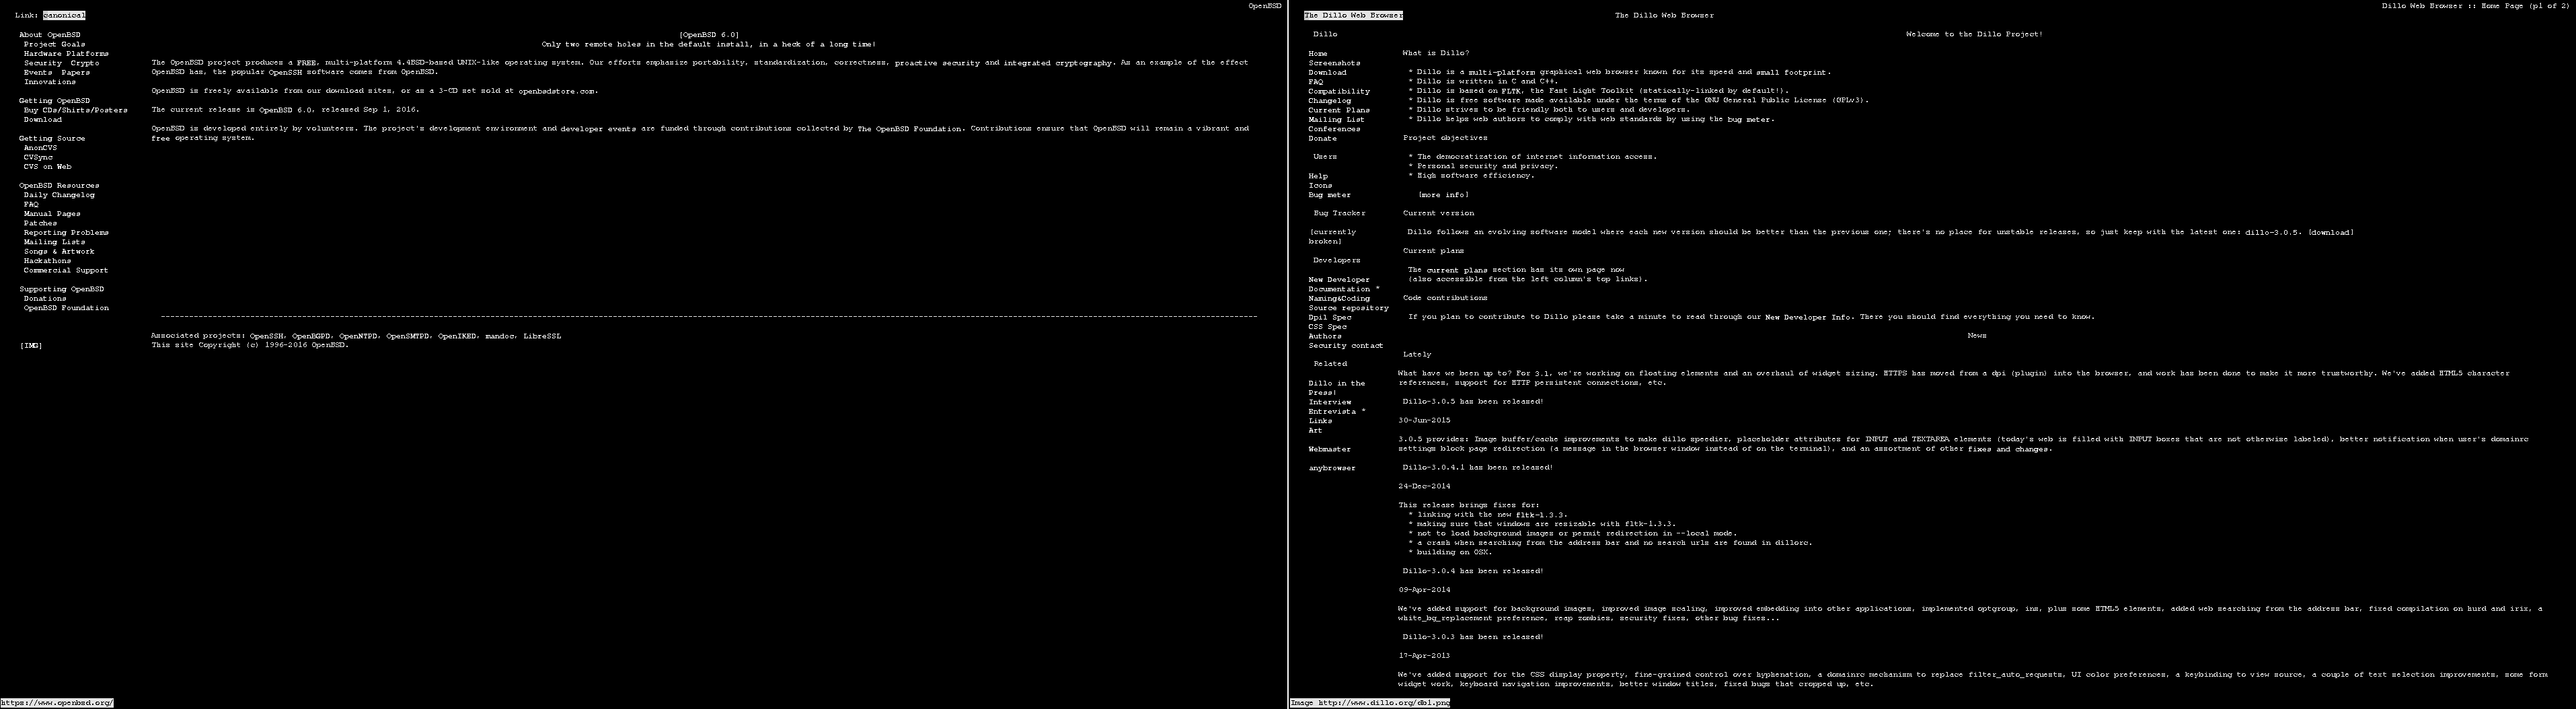Open the Webmaster link
2576x709 pixels.
1329,450
